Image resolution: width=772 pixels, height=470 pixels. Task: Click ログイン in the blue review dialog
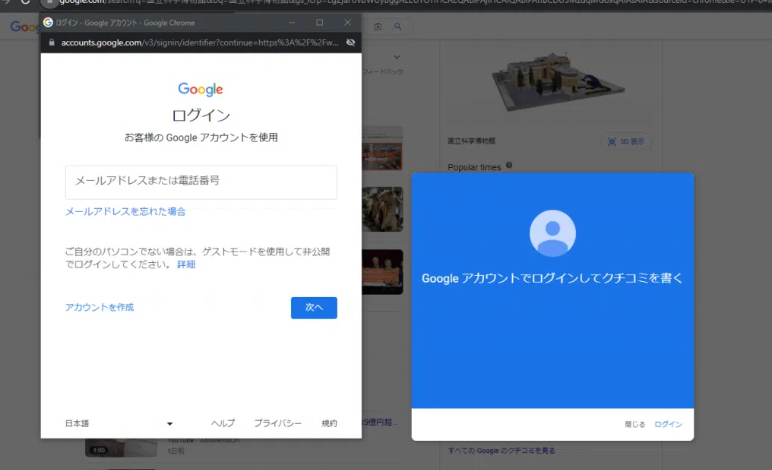(x=668, y=424)
